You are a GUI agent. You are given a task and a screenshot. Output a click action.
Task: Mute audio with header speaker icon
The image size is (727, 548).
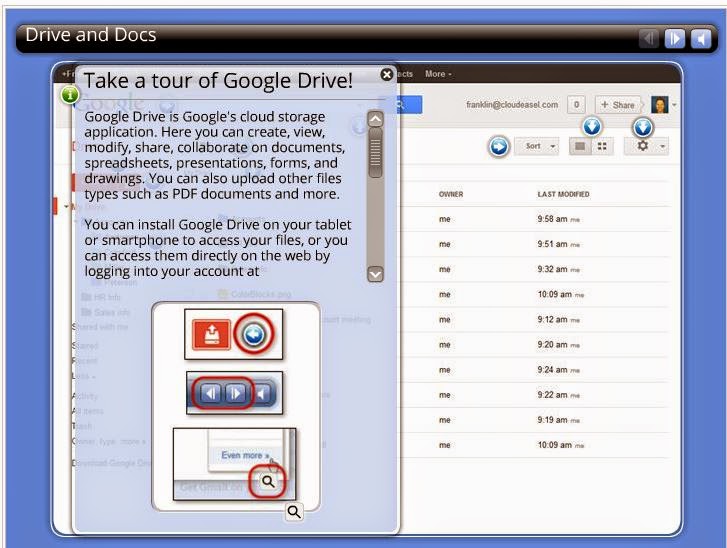[x=701, y=38]
